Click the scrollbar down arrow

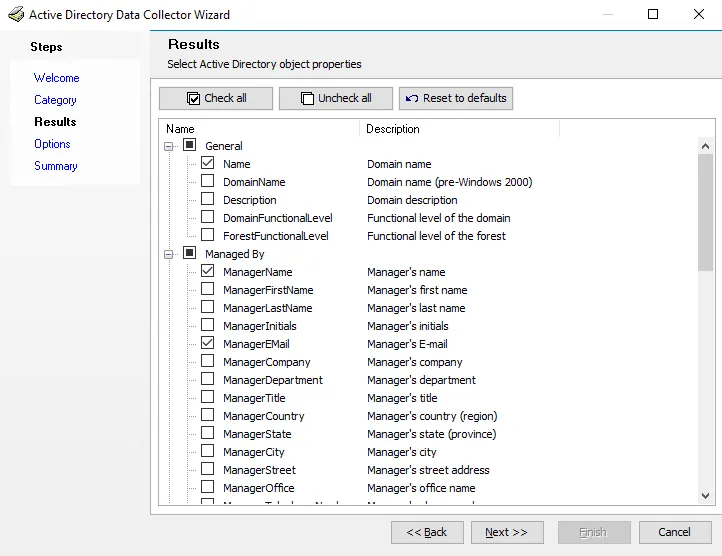tap(705, 496)
